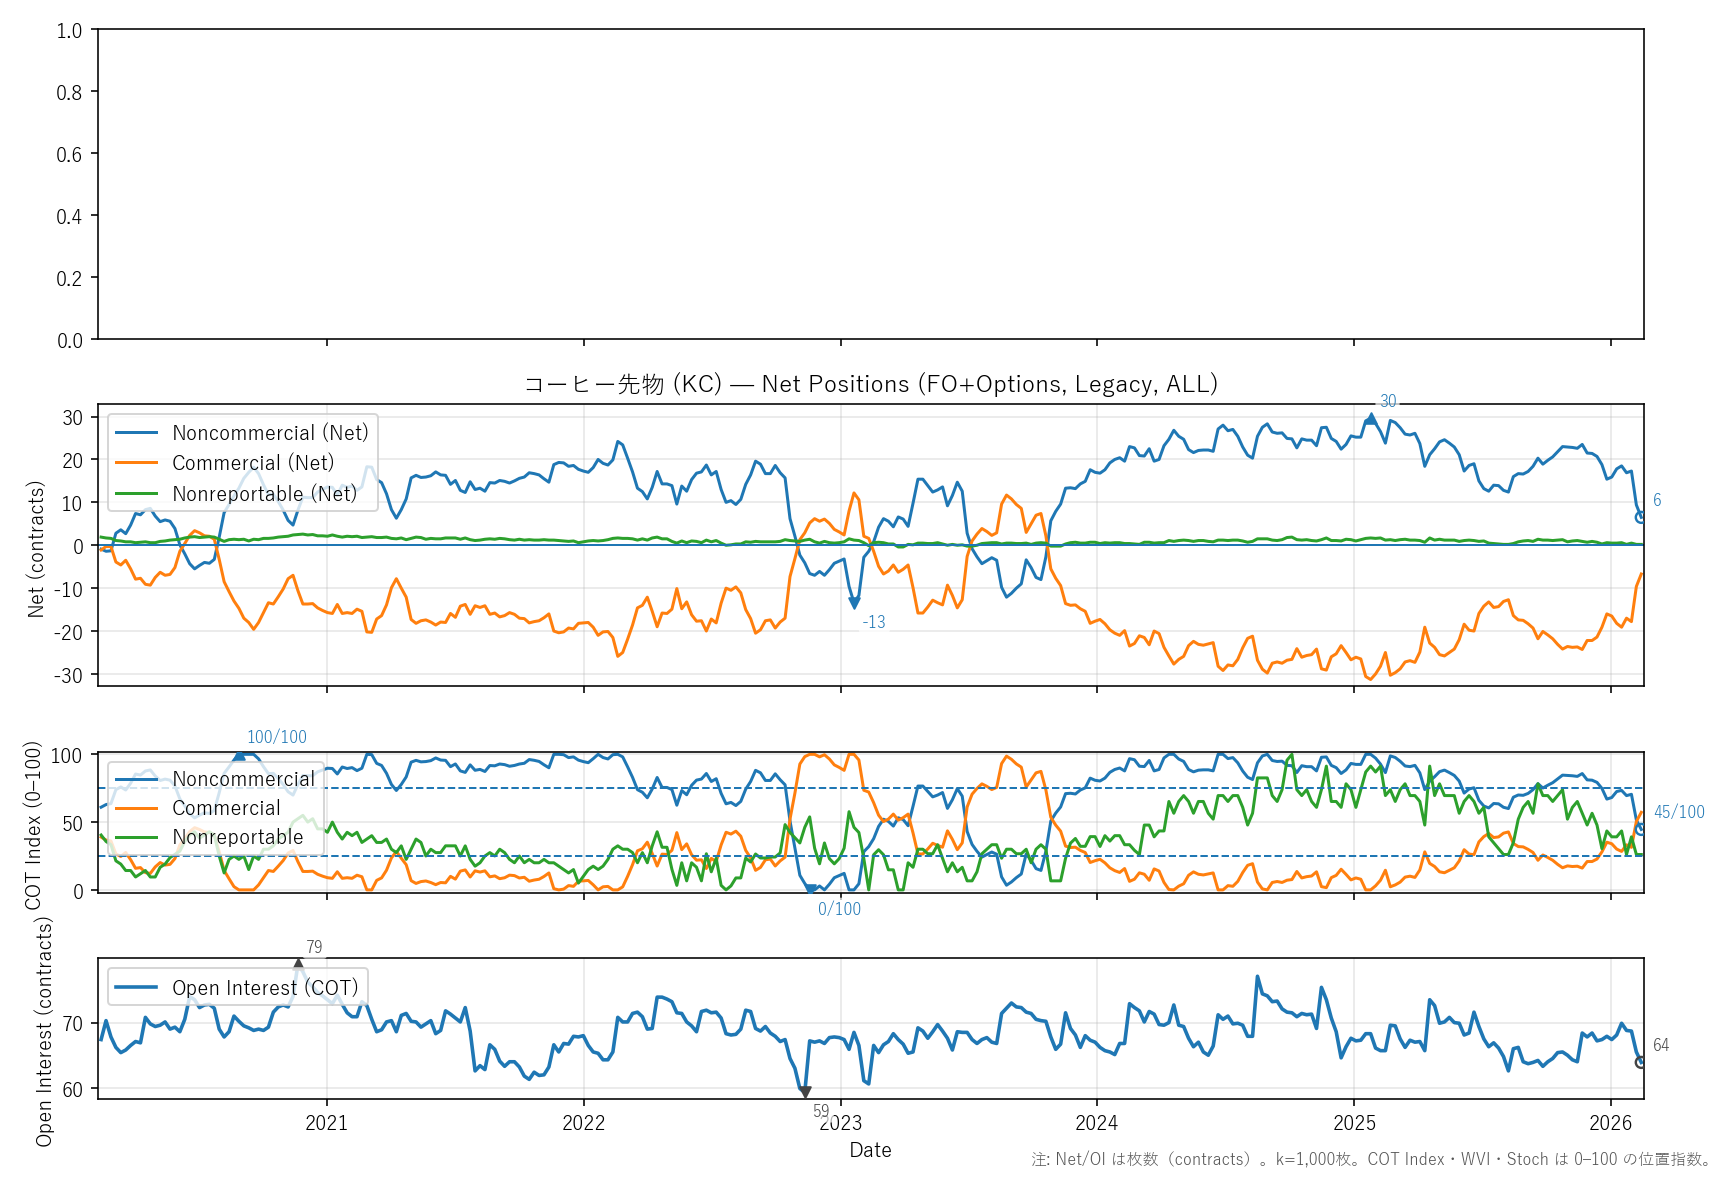Click the Date x-axis label
This screenshot has width=1728, height=1180.
tap(870, 1150)
